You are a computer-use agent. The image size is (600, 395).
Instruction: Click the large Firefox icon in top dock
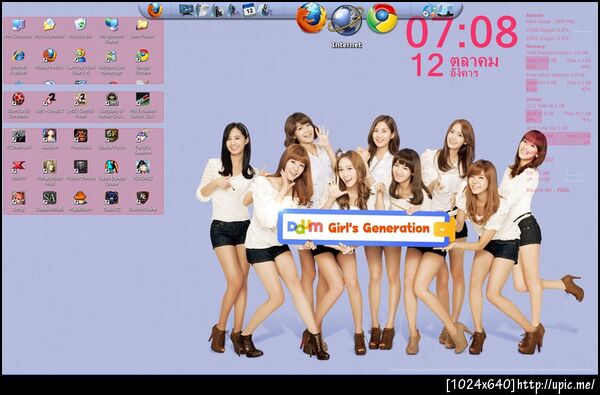point(311,18)
